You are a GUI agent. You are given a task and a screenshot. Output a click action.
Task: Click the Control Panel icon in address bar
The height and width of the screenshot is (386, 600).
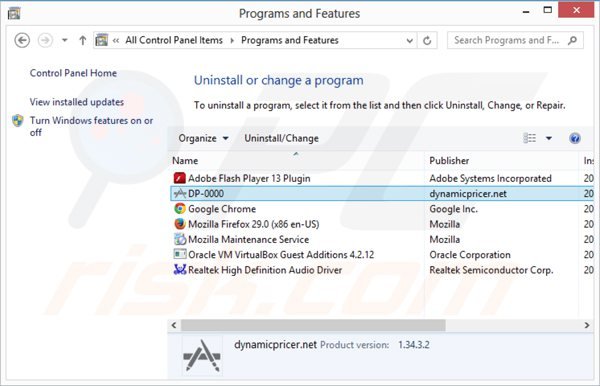102,40
